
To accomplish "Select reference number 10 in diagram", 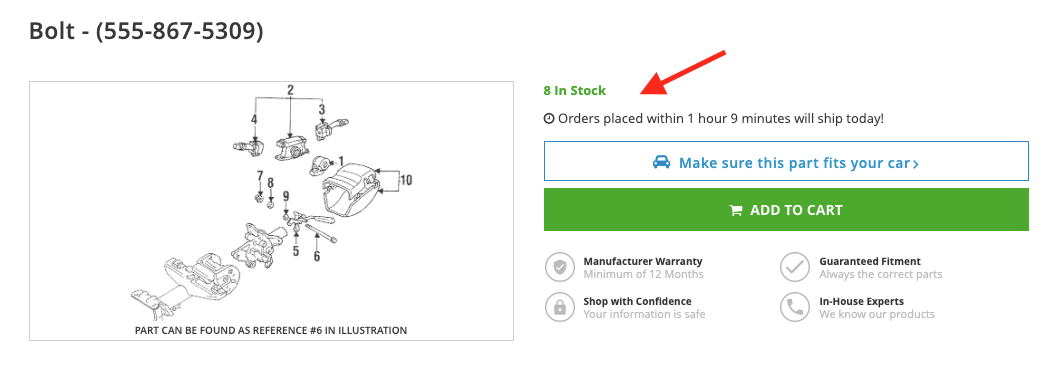I will [x=406, y=179].
